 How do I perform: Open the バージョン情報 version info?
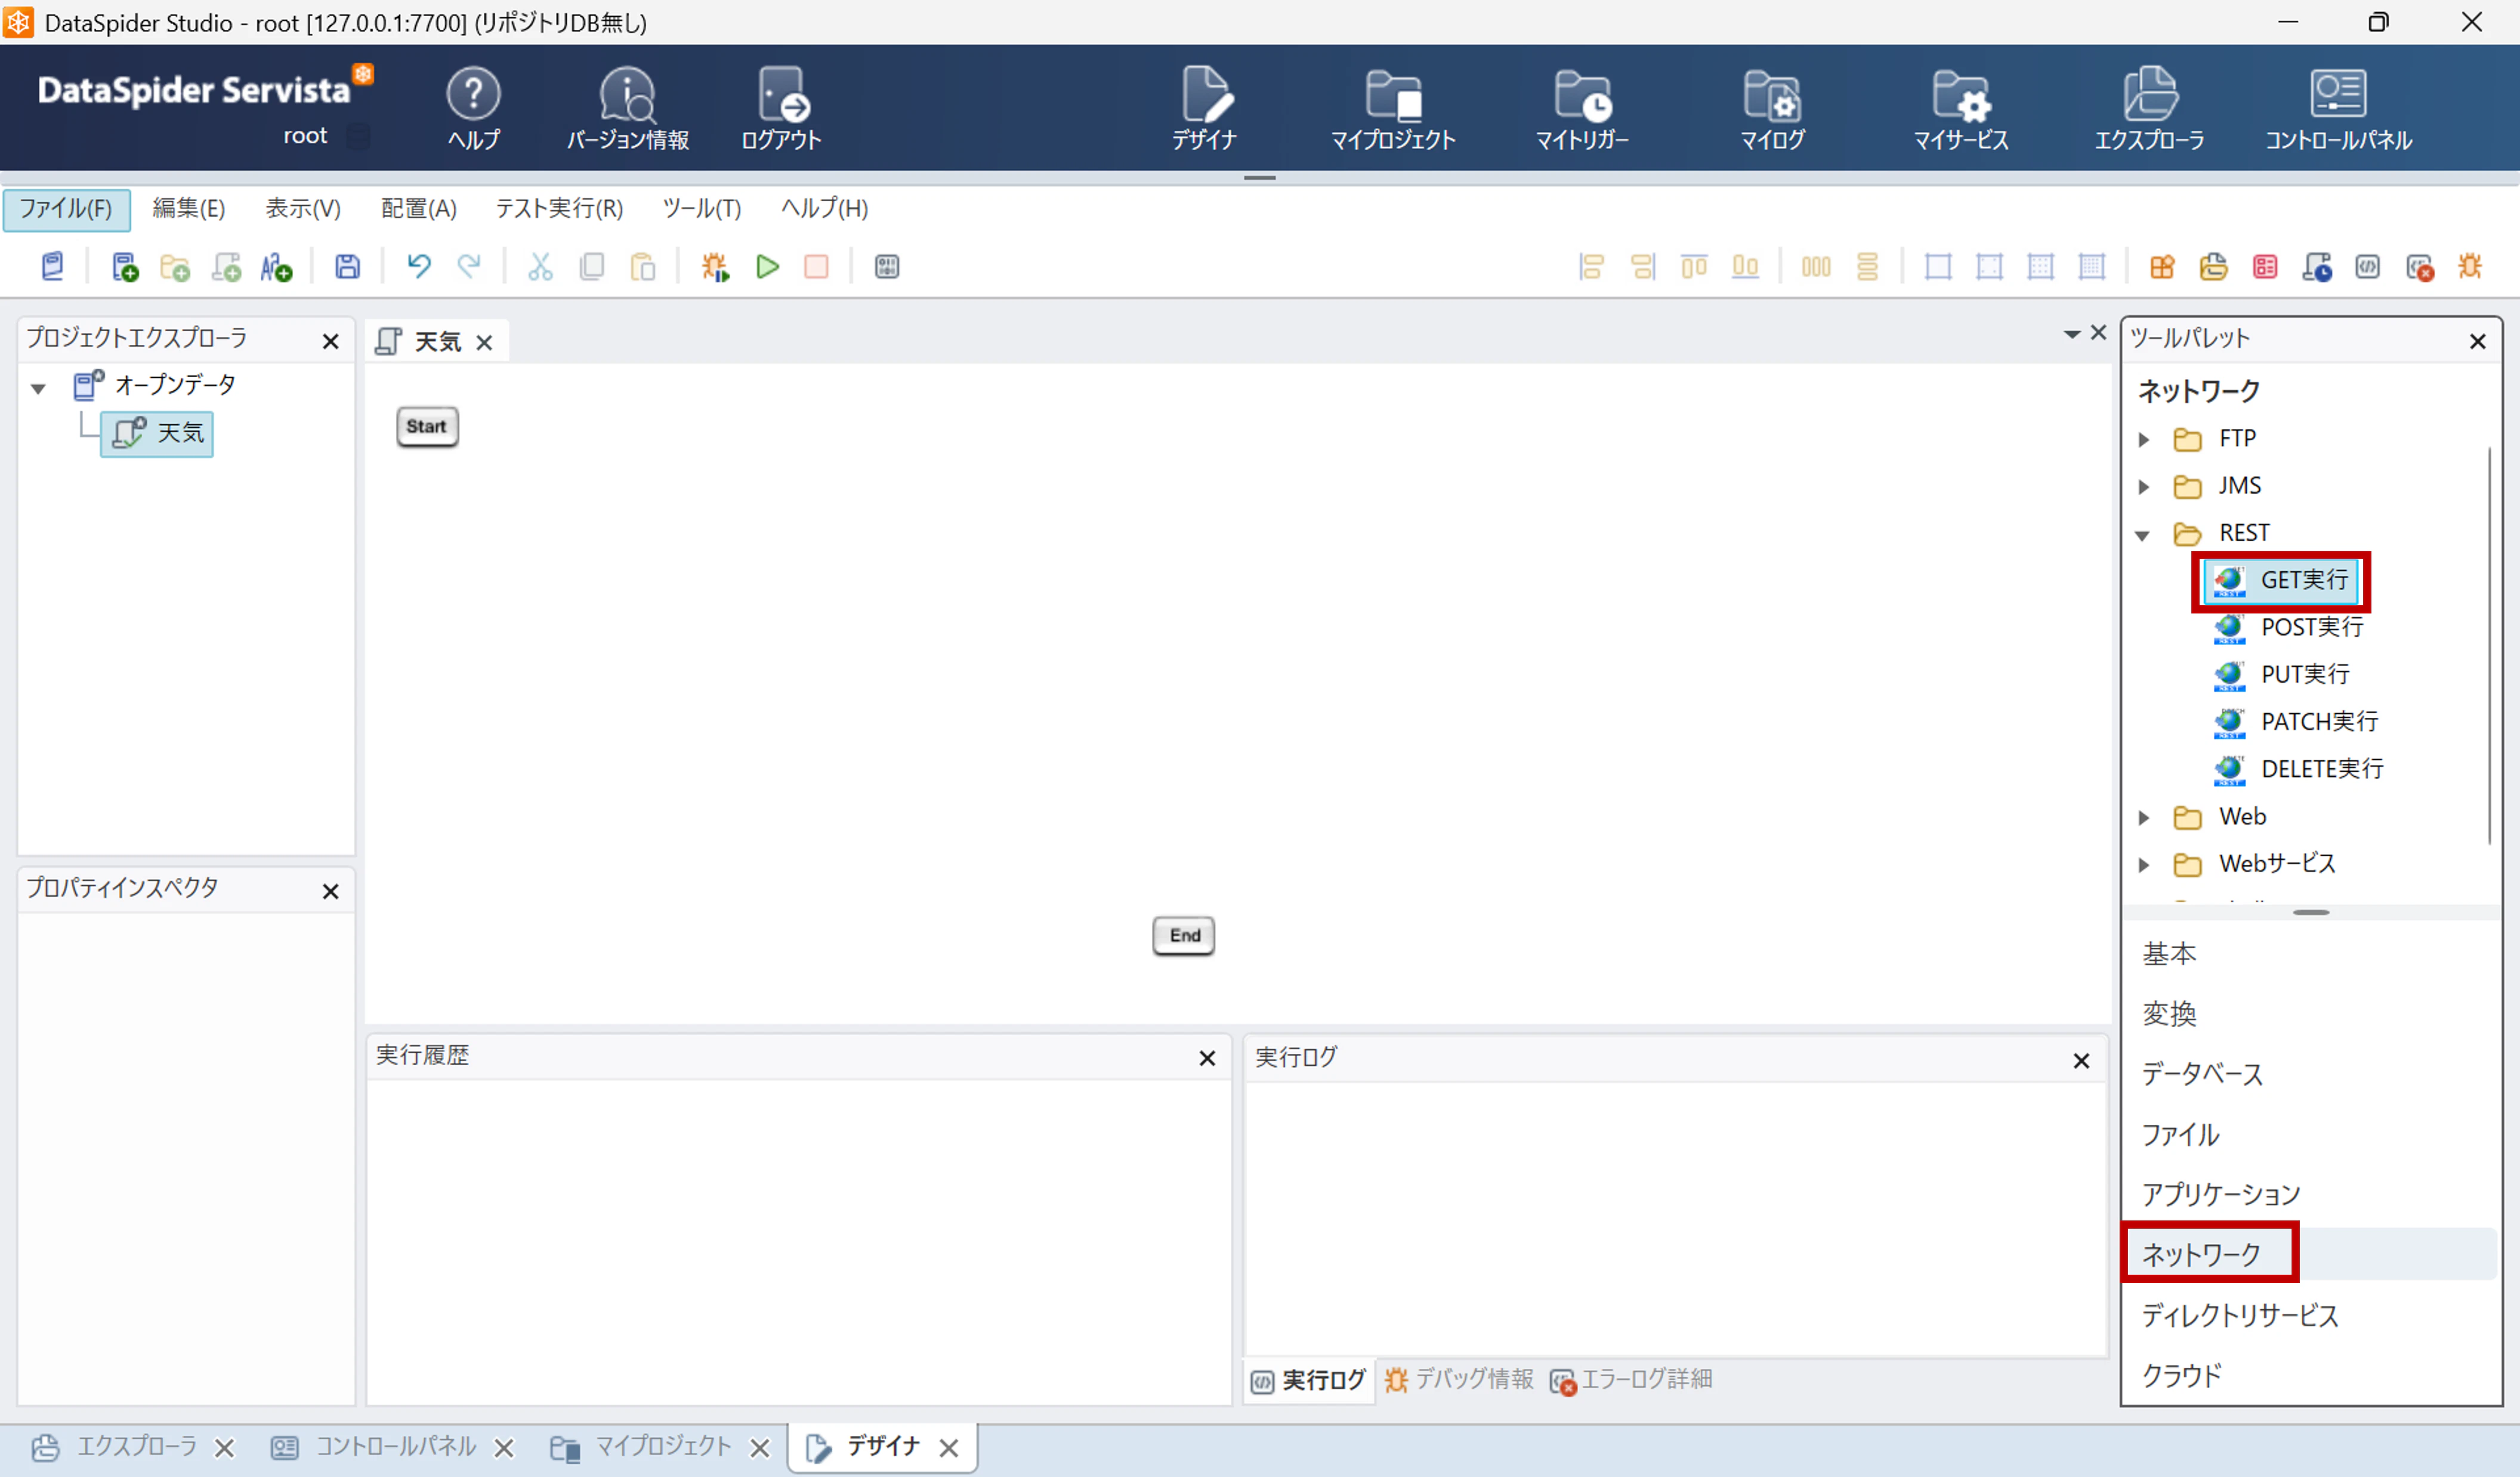point(628,108)
